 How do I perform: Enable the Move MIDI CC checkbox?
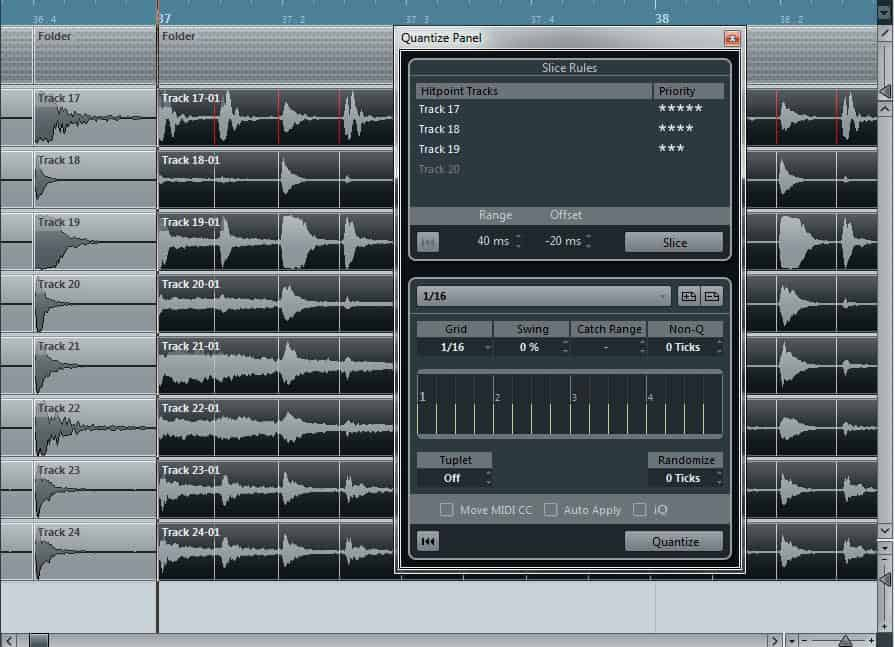coord(447,510)
